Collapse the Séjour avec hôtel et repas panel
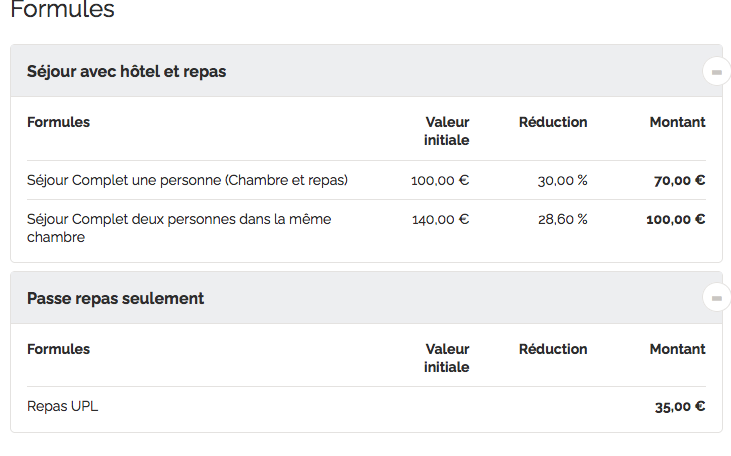Screen dimensions: 731x456 point(716,71)
